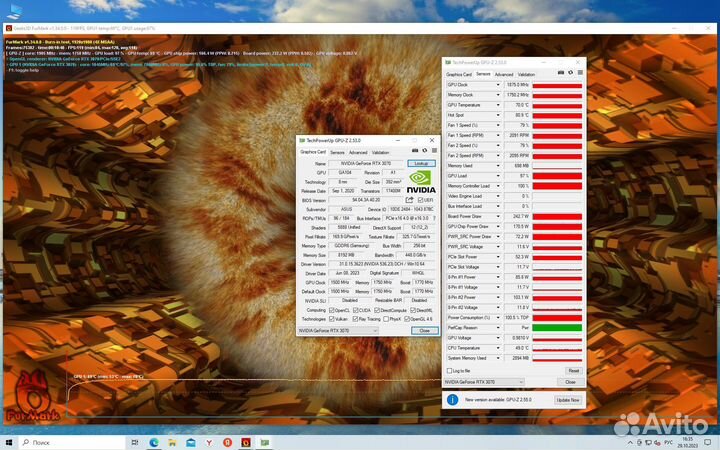Click the BIOS export share icon

coord(409,200)
